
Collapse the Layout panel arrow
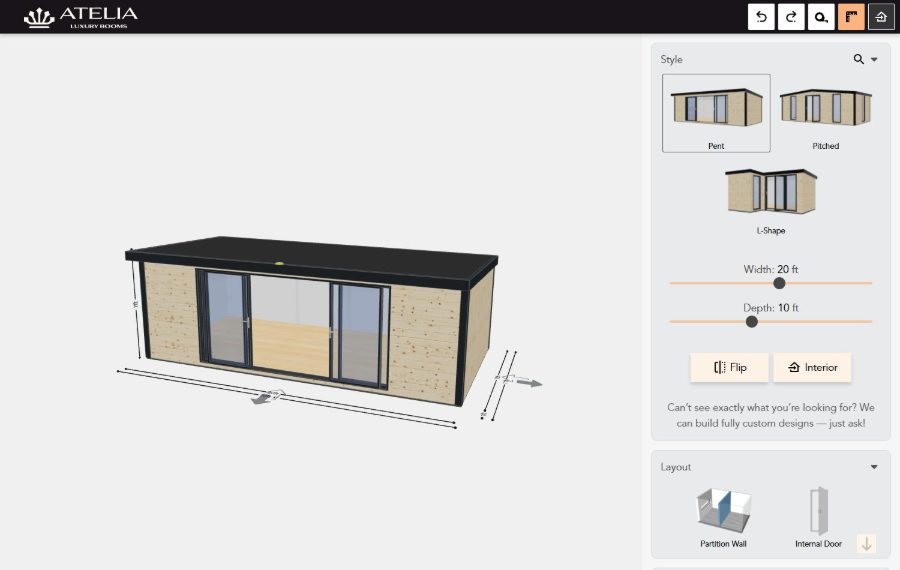click(x=874, y=467)
